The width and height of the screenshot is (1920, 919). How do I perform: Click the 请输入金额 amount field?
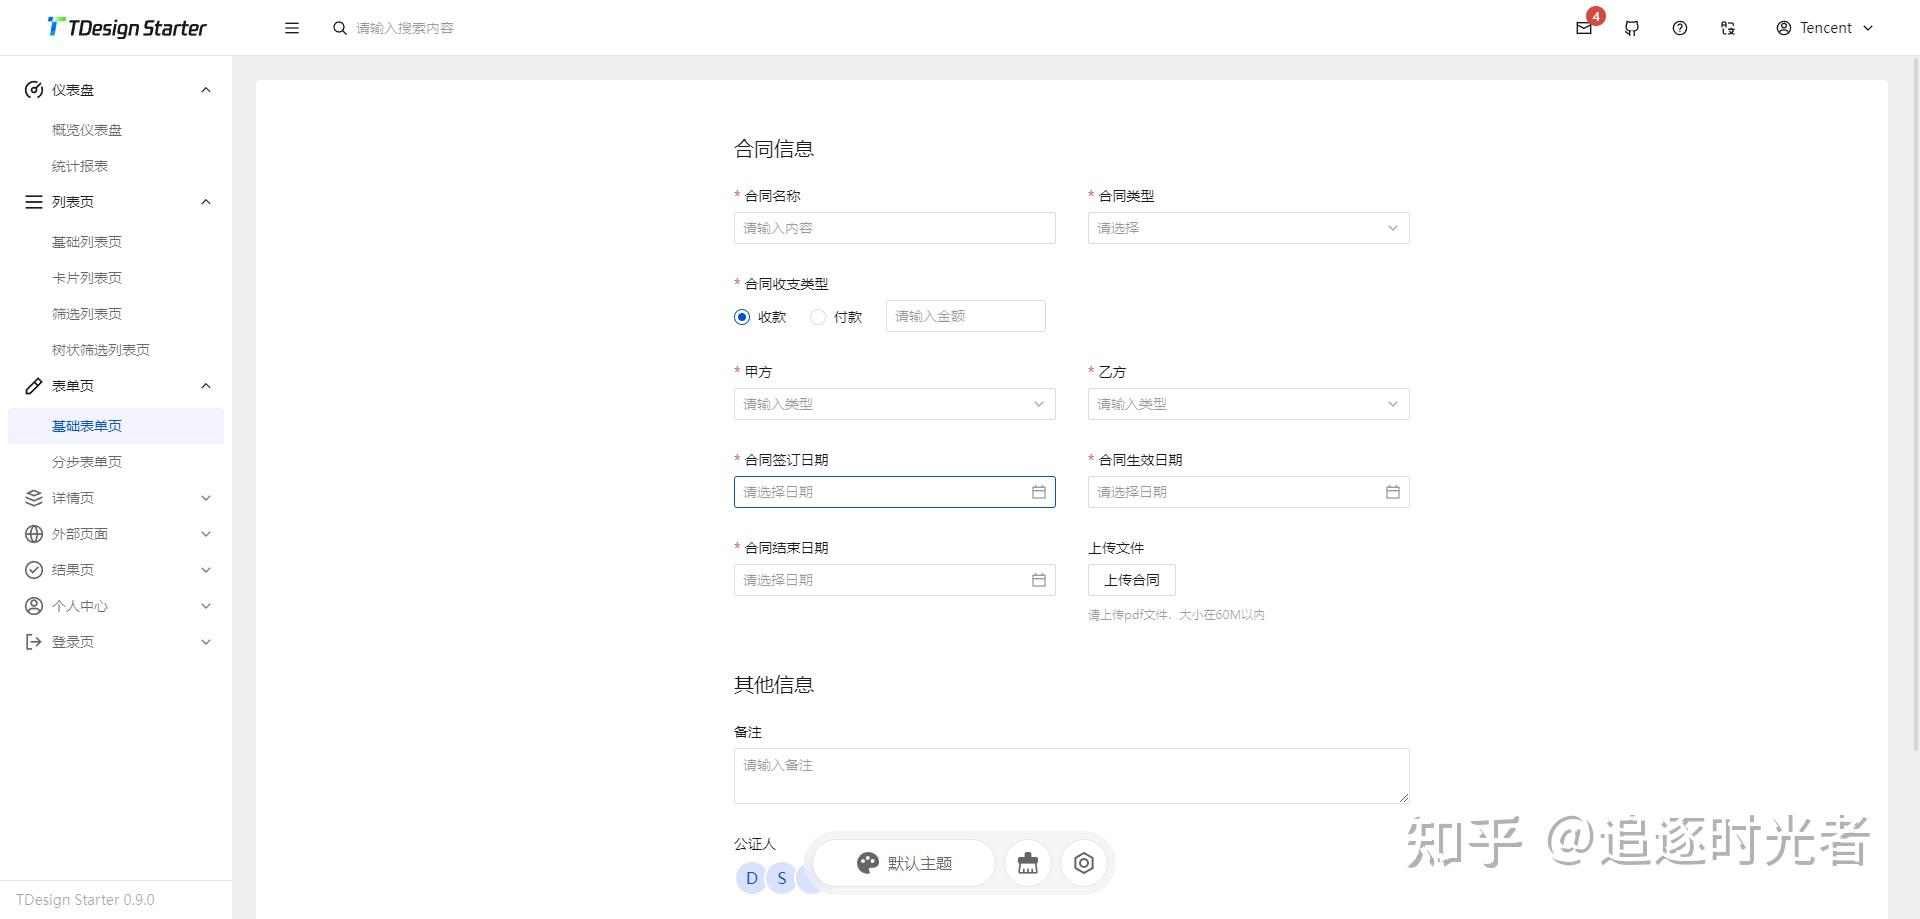point(966,316)
